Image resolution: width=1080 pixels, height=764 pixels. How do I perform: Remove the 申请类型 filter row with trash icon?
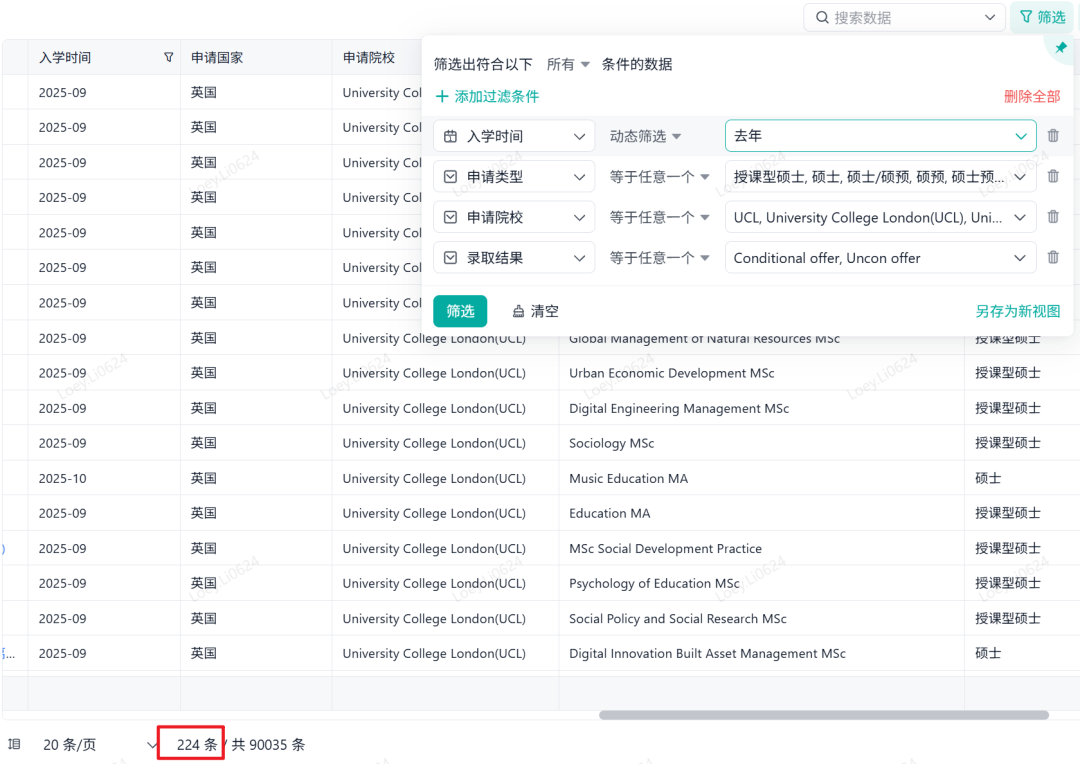click(x=1053, y=177)
